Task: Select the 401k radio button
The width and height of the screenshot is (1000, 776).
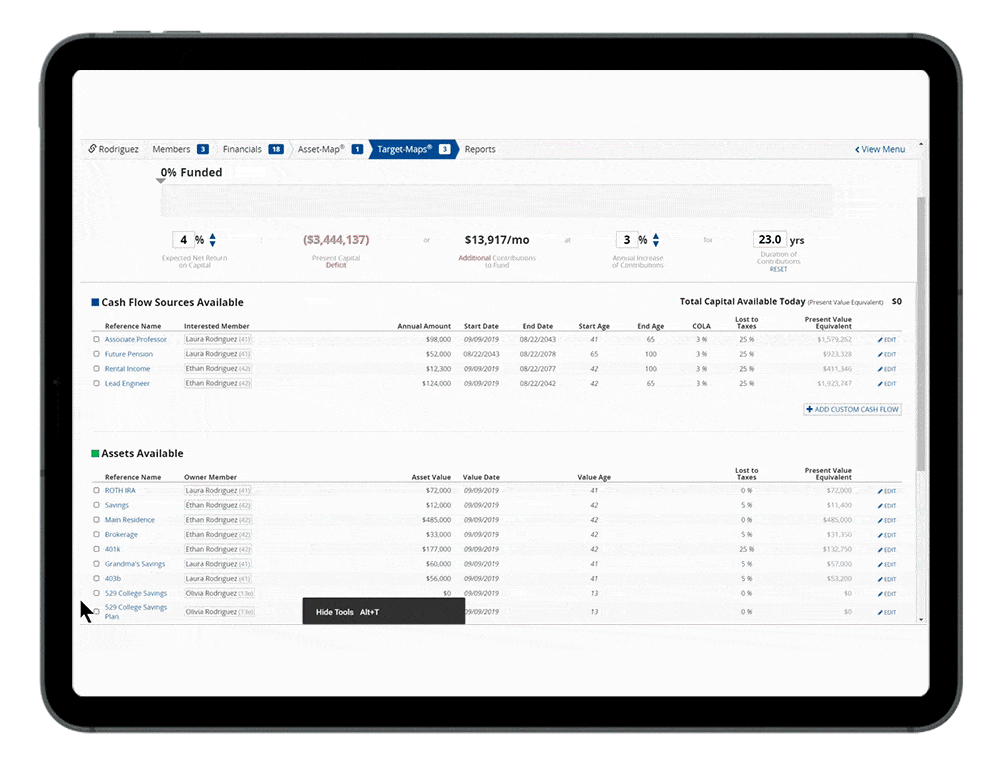Action: 96,549
